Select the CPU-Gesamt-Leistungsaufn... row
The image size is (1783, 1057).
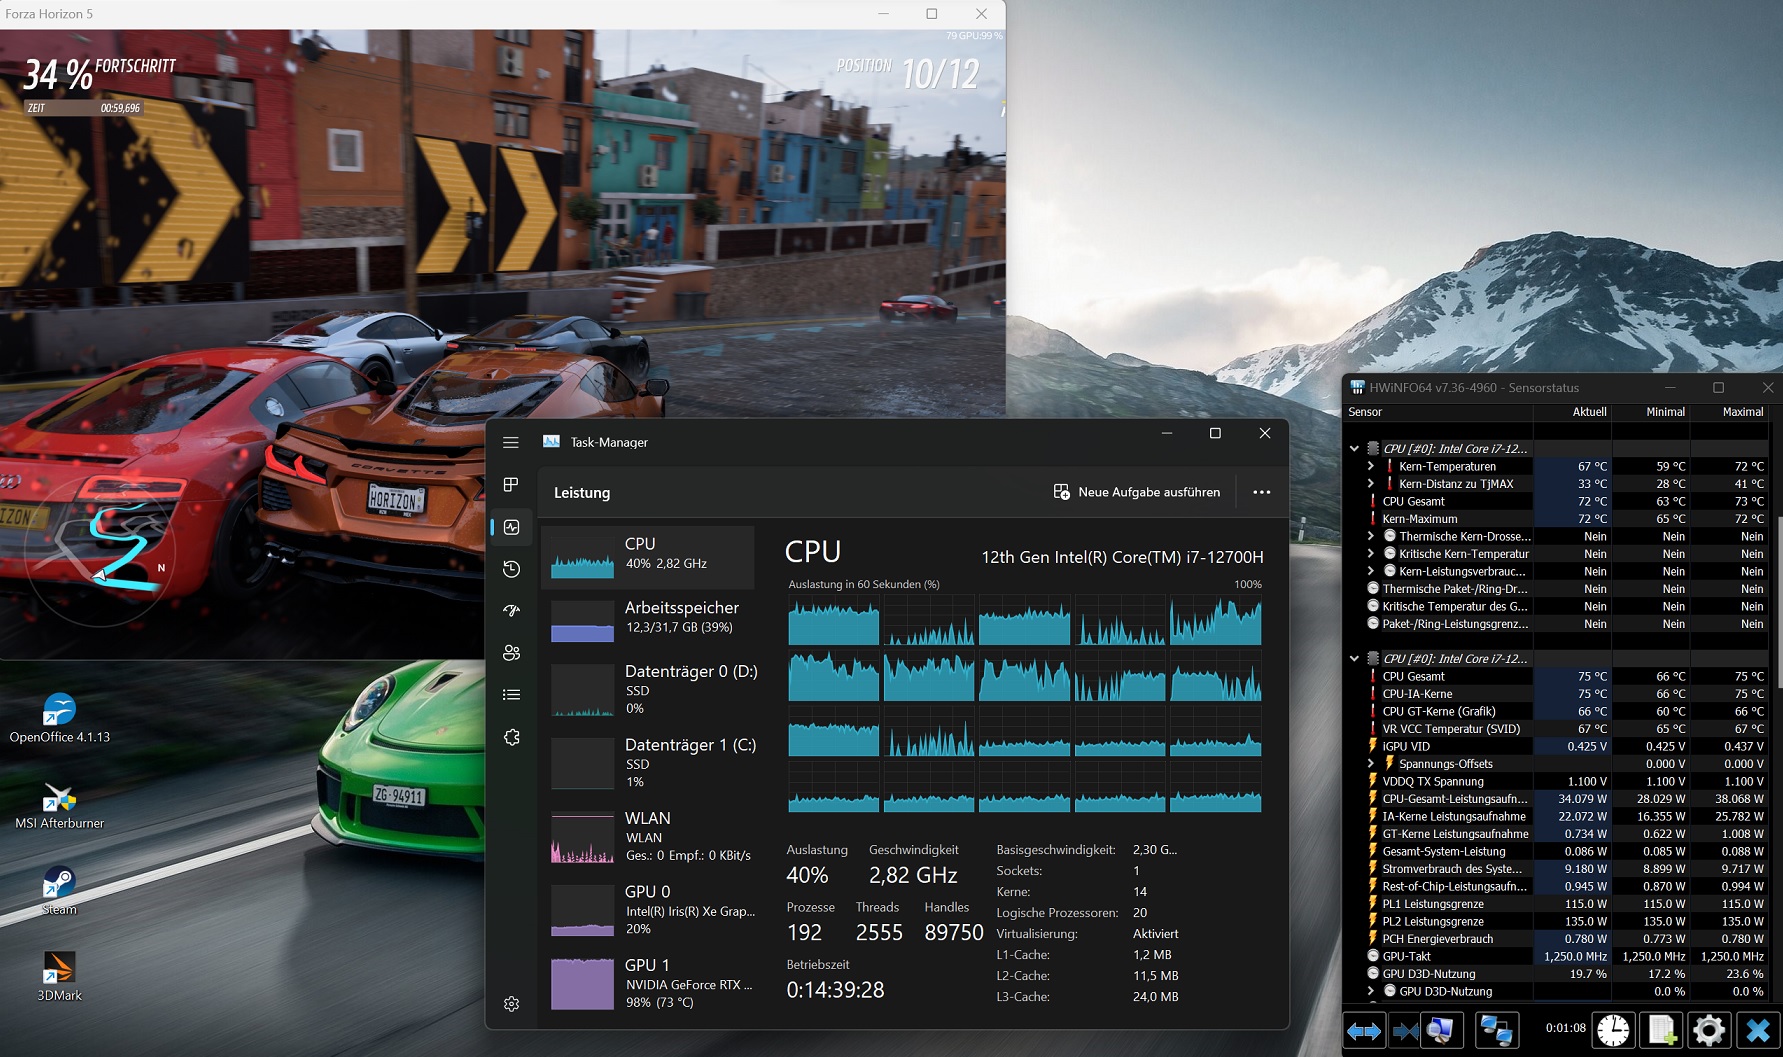[x=1558, y=799]
